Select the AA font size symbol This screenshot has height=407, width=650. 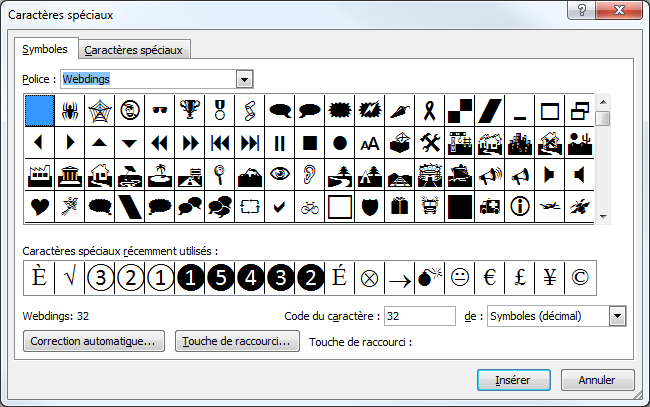(x=370, y=143)
